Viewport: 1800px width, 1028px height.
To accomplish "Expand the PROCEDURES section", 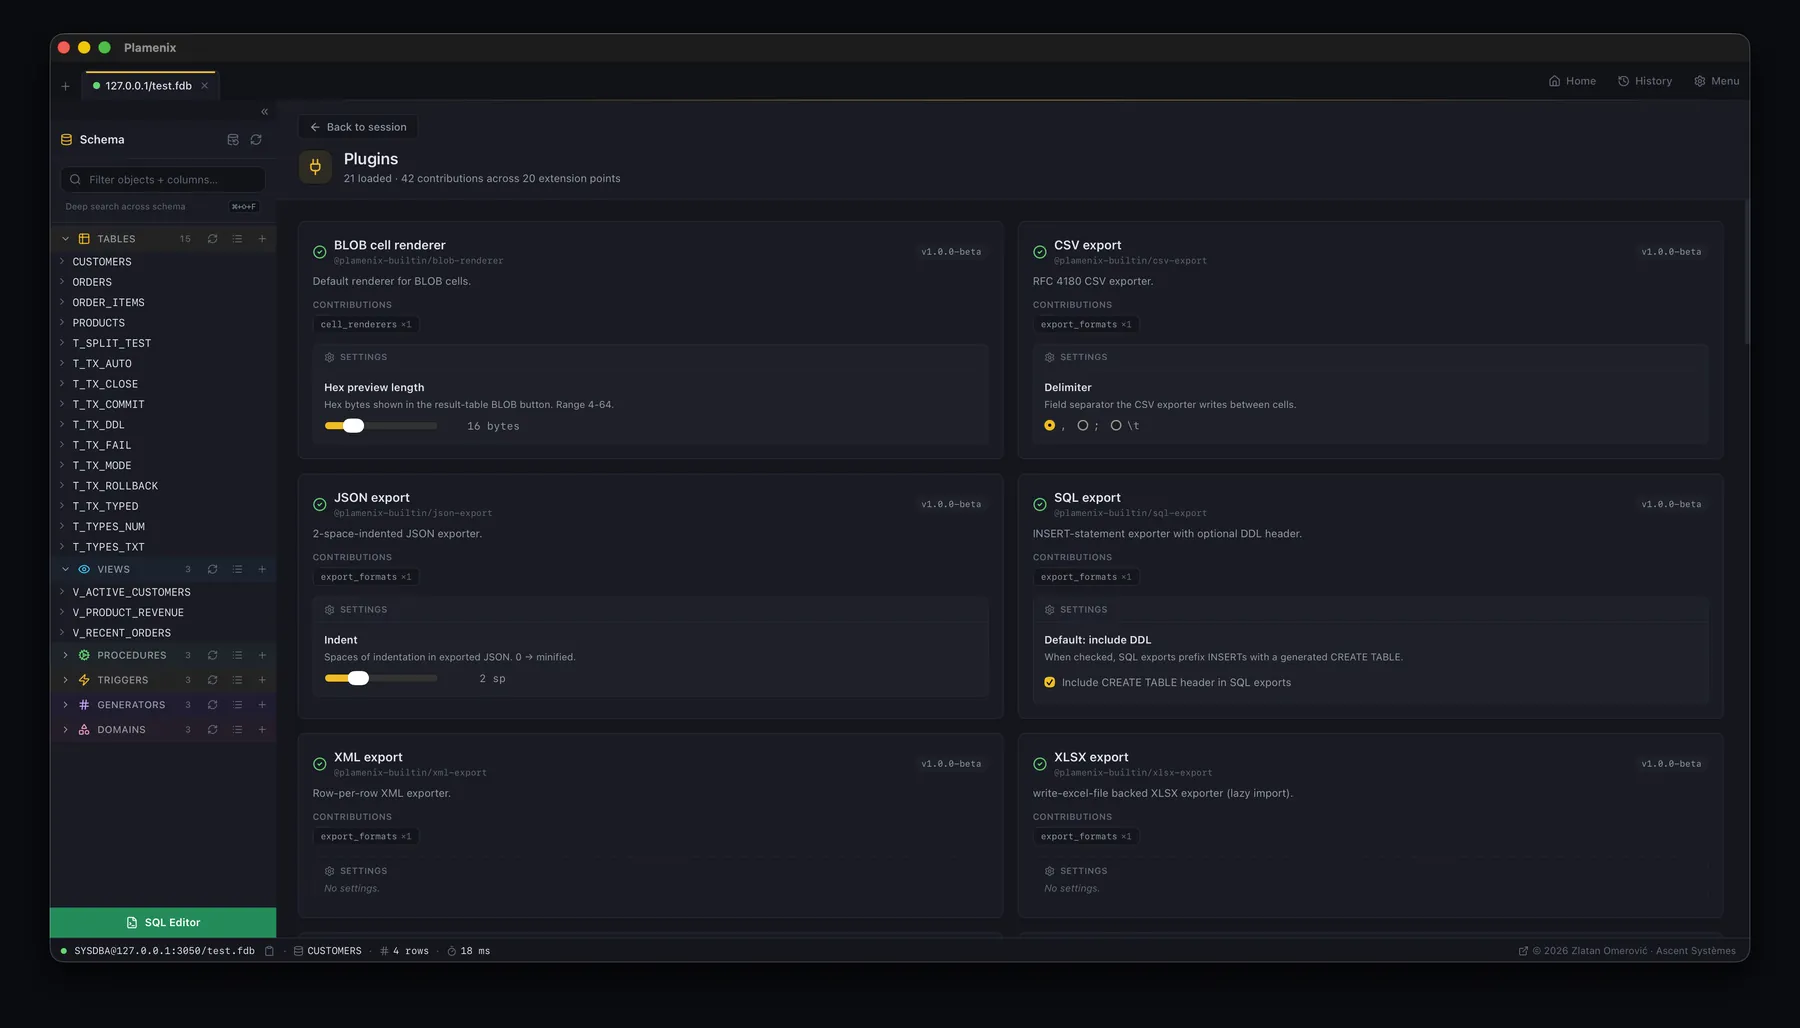I will pos(65,655).
